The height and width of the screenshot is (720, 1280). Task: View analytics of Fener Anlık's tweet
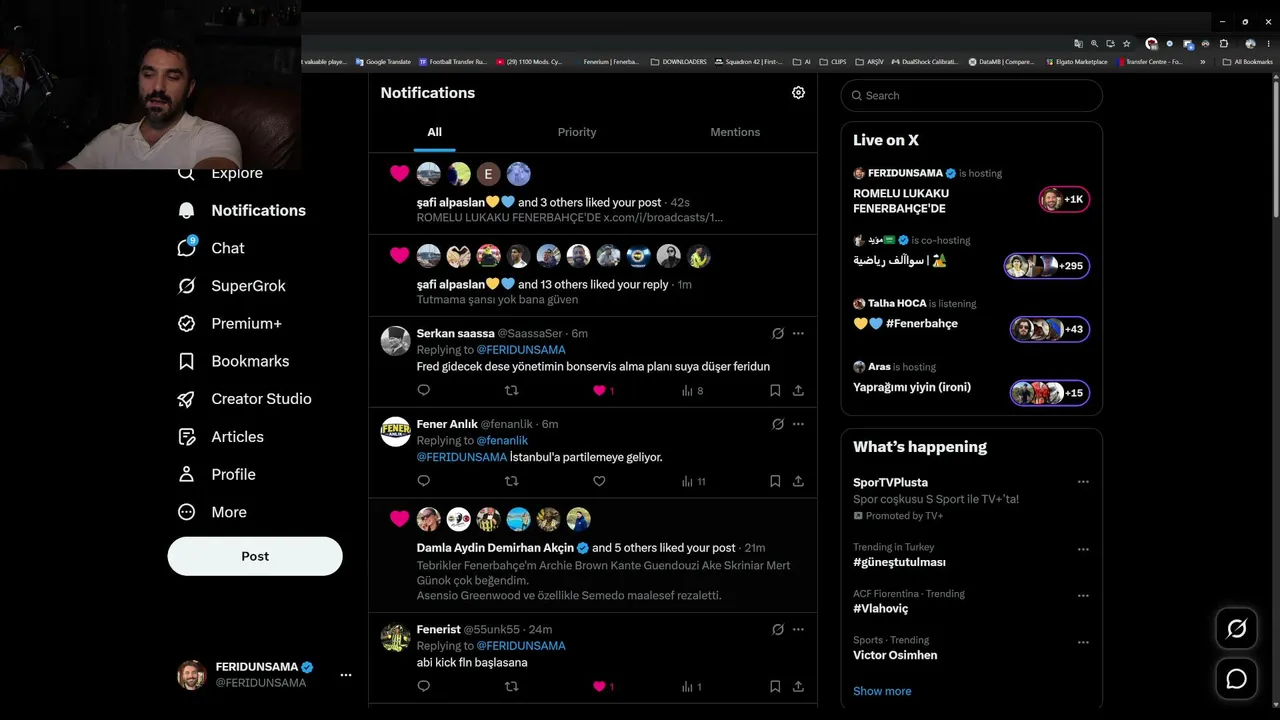click(693, 481)
